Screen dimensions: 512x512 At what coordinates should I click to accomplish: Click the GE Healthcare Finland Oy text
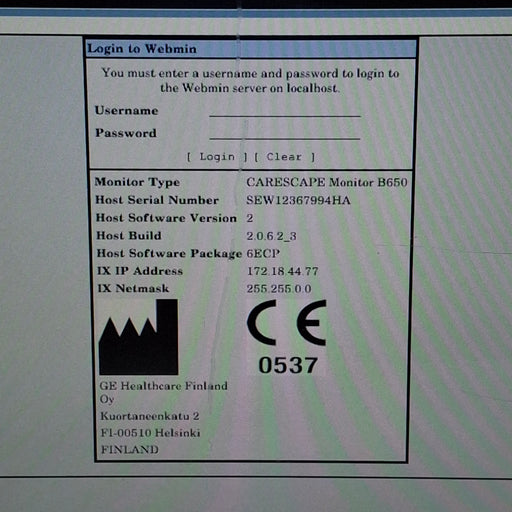coord(163,392)
